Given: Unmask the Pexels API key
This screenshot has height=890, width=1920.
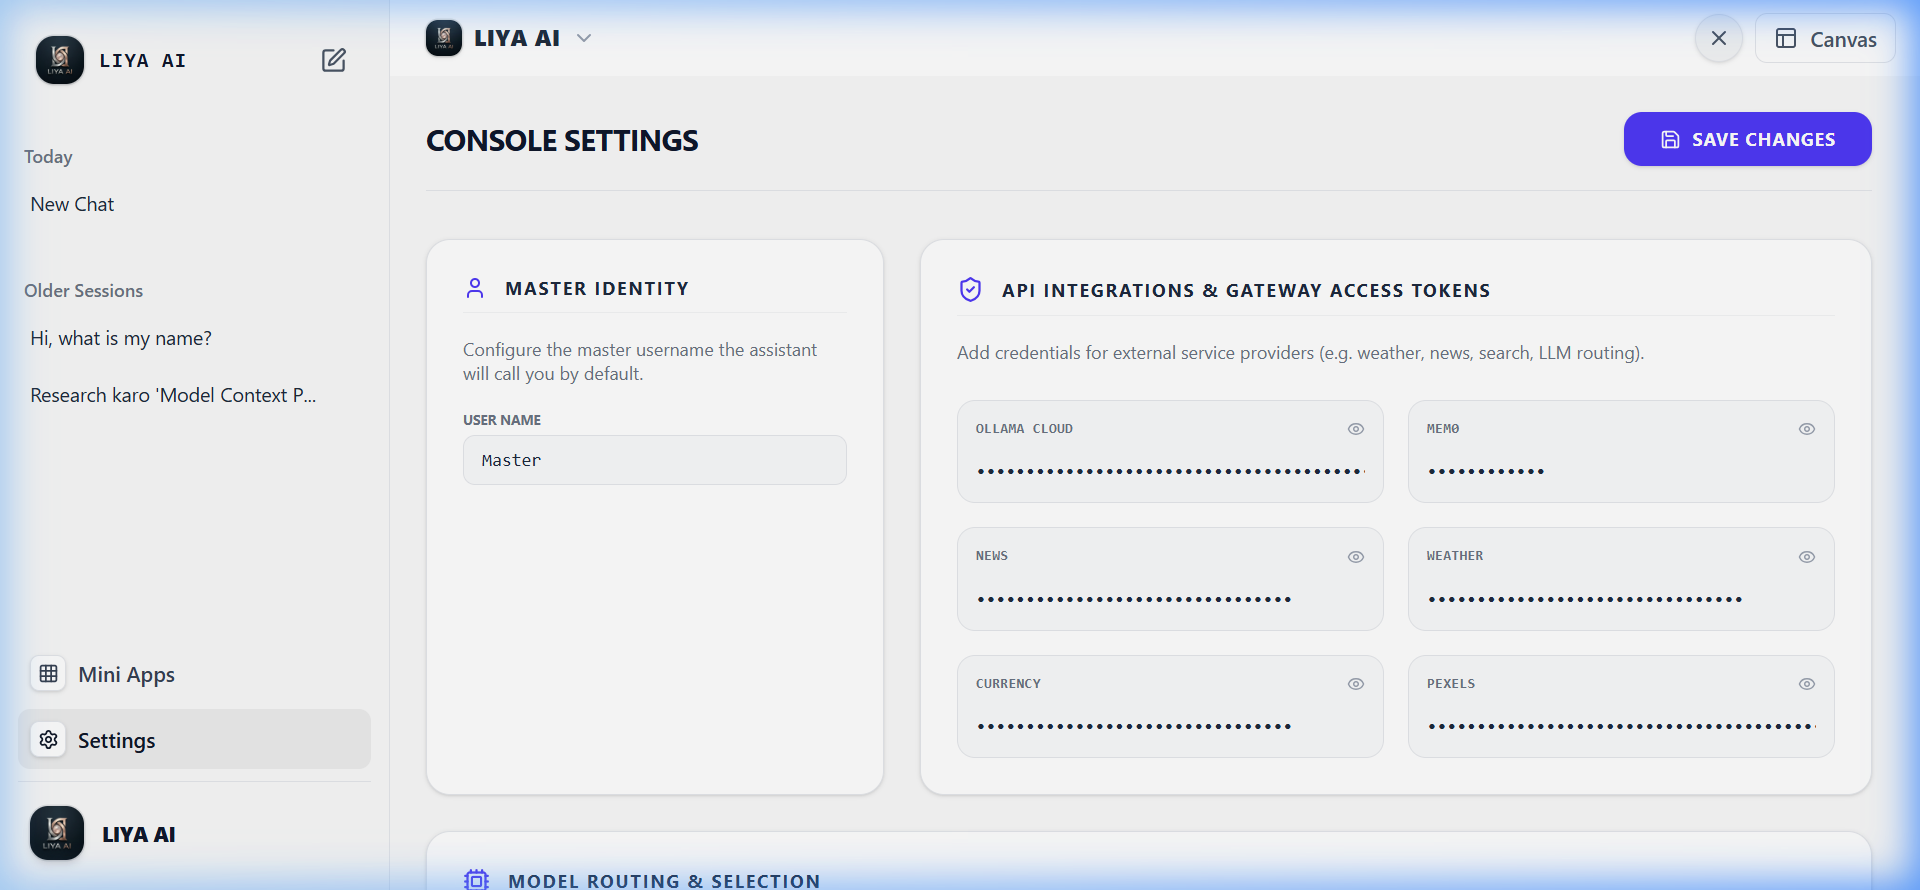Looking at the screenshot, I should tap(1807, 684).
